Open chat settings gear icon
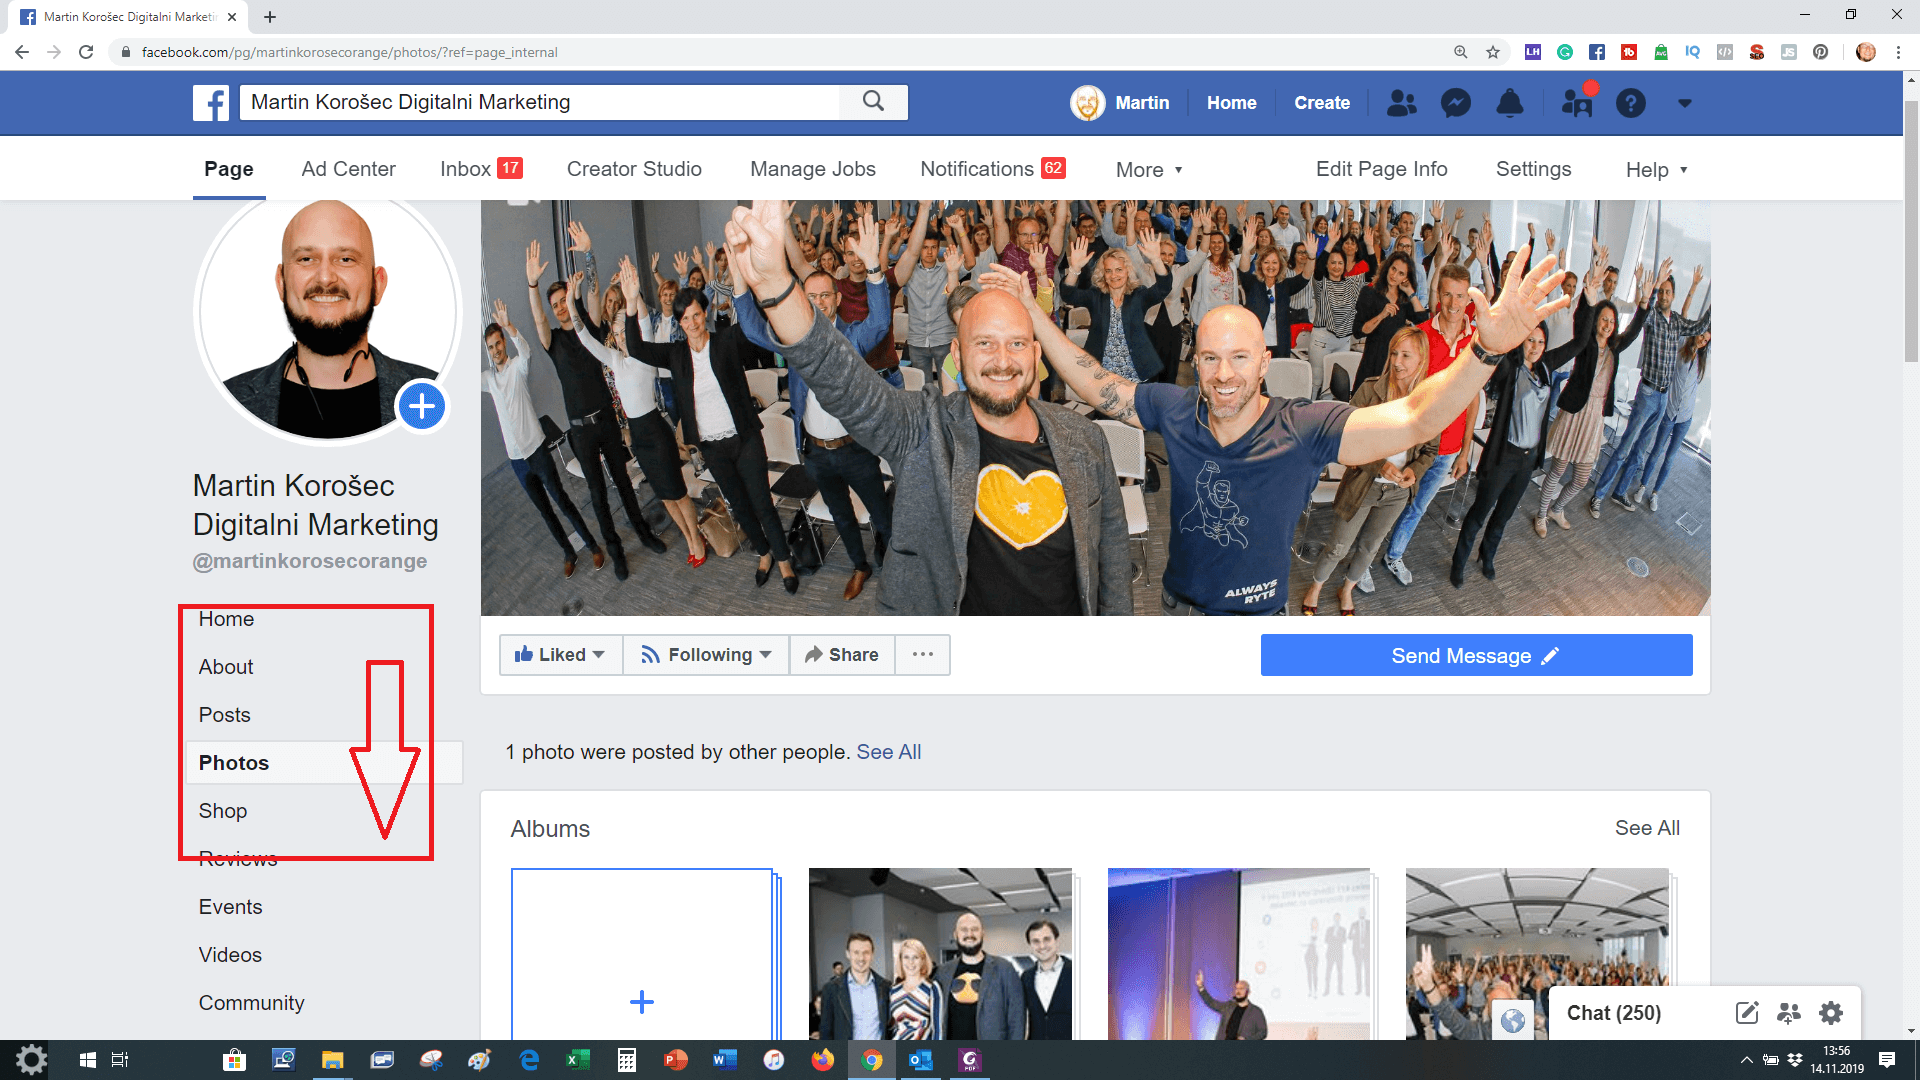Screen dimensions: 1920x1080 coord(1831,1013)
